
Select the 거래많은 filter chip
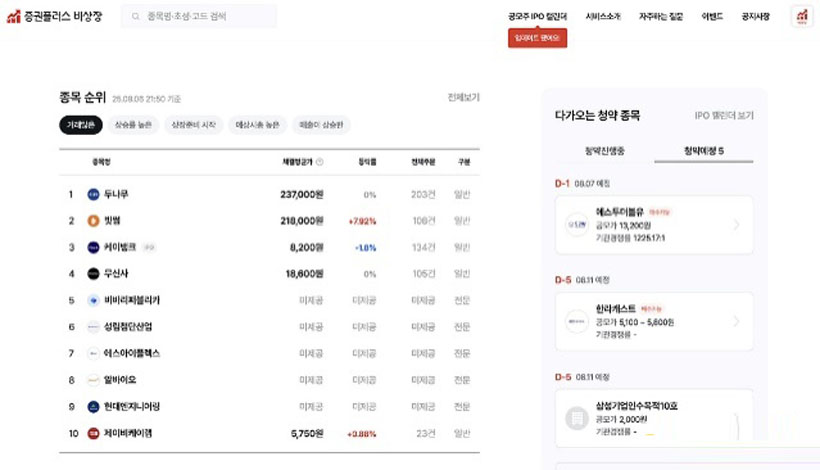point(80,125)
